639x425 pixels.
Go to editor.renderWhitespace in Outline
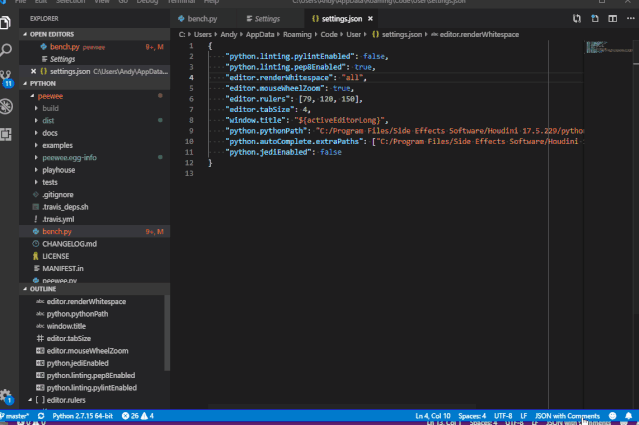point(86,302)
